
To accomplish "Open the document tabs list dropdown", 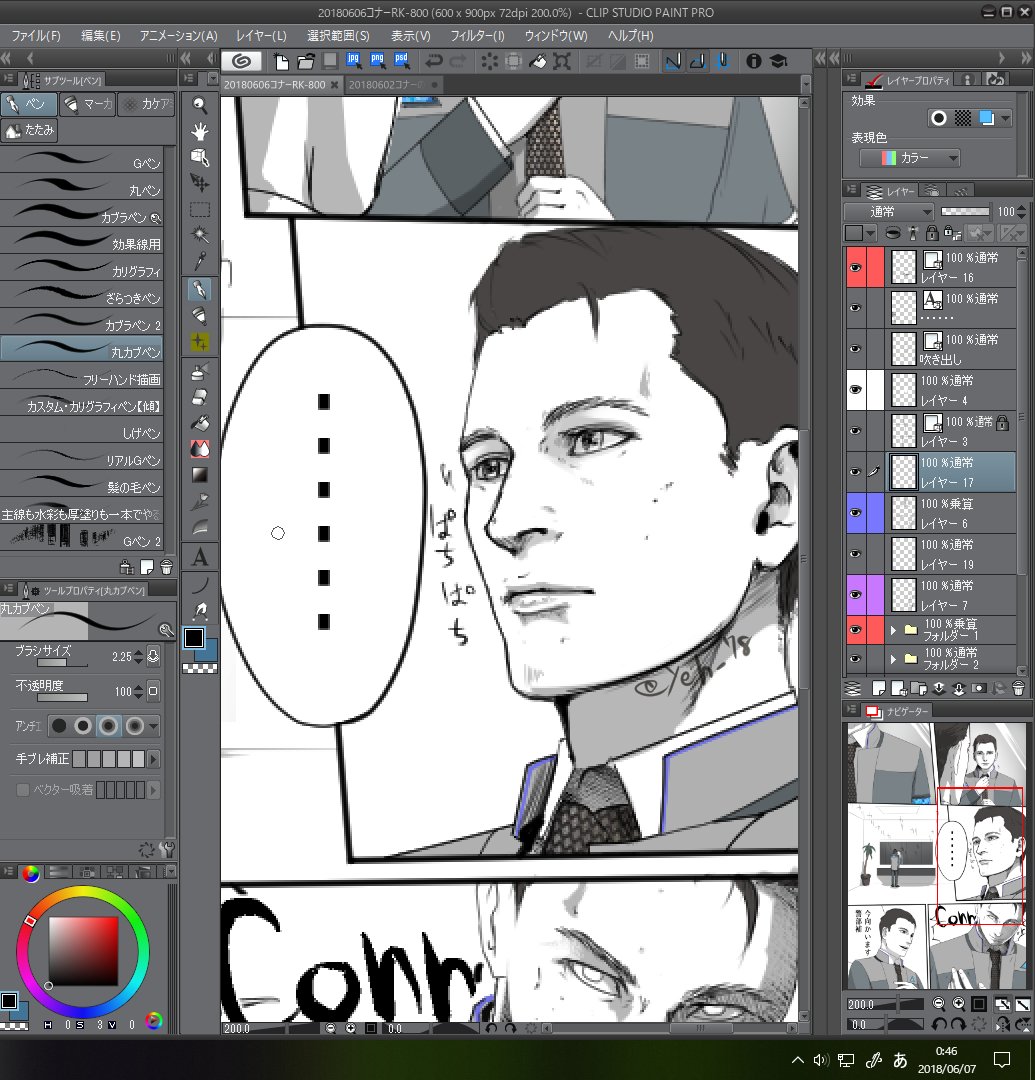I will [x=806, y=85].
